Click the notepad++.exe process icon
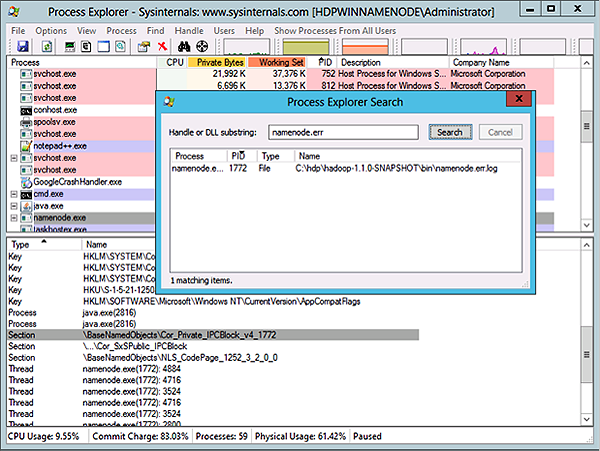Screen dimensions: 600x451 (x=26, y=146)
